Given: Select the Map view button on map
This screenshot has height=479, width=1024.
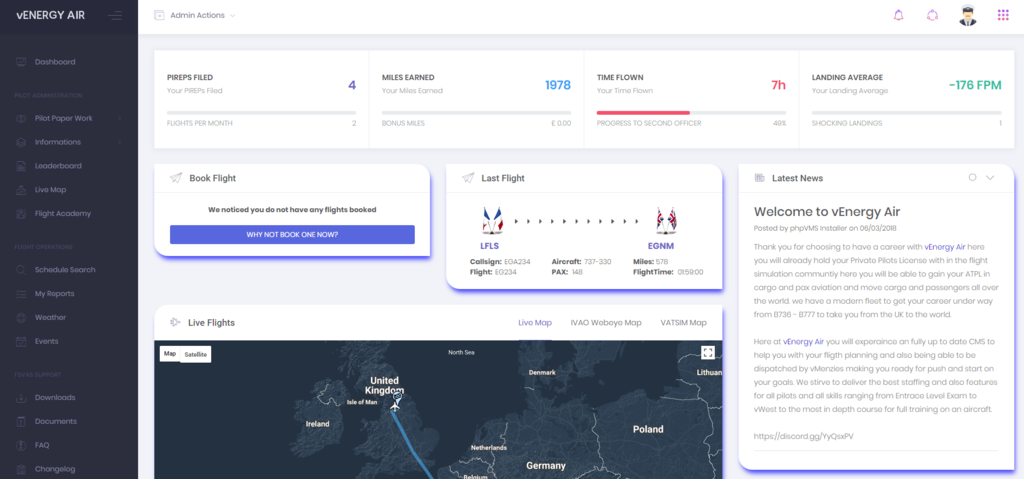Looking at the screenshot, I should pyautogui.click(x=170, y=354).
